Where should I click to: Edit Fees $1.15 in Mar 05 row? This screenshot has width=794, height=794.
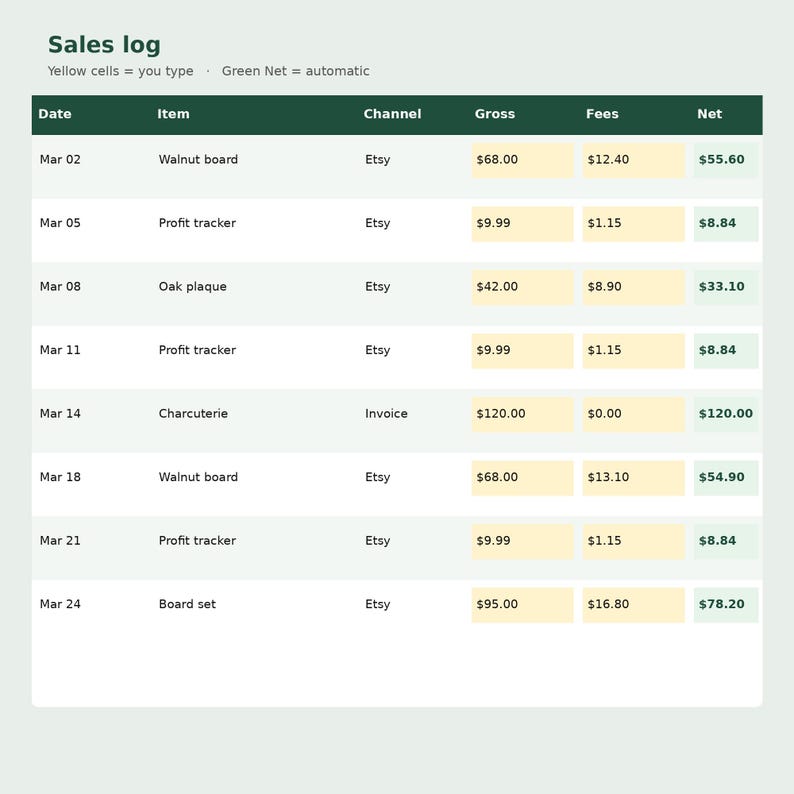click(x=633, y=224)
